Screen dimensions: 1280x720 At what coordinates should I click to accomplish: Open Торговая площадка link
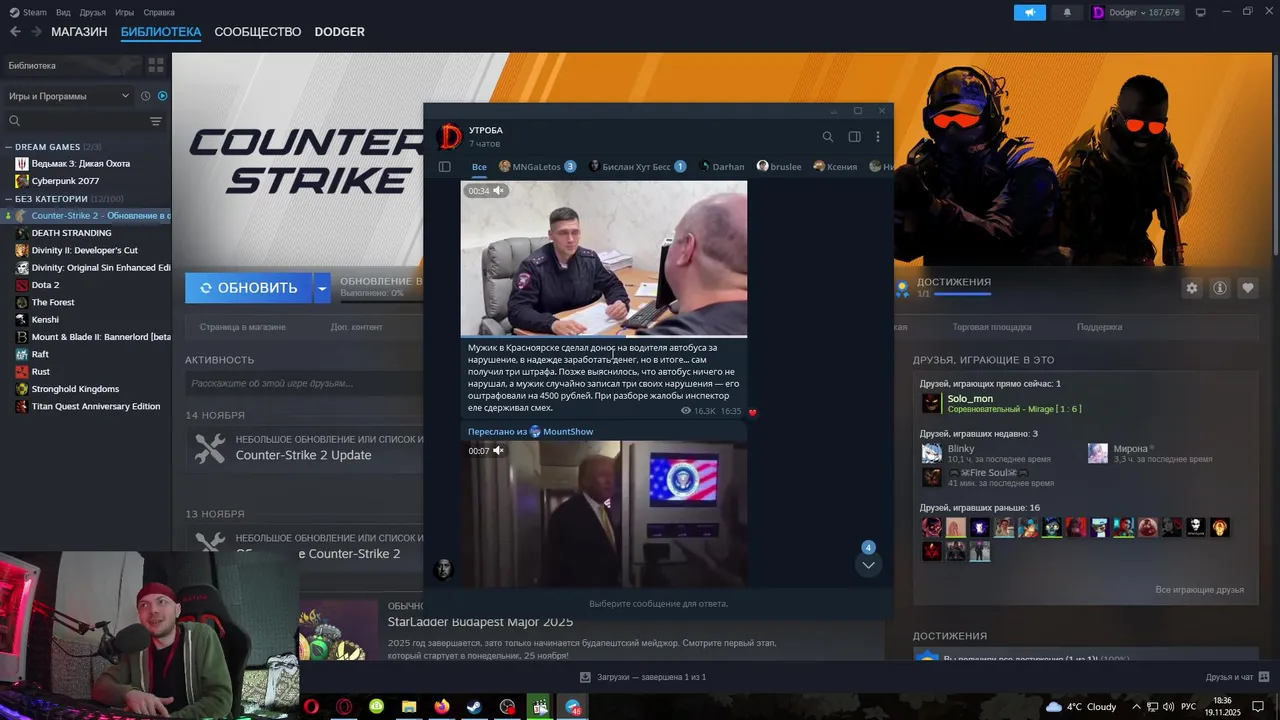tap(992, 327)
